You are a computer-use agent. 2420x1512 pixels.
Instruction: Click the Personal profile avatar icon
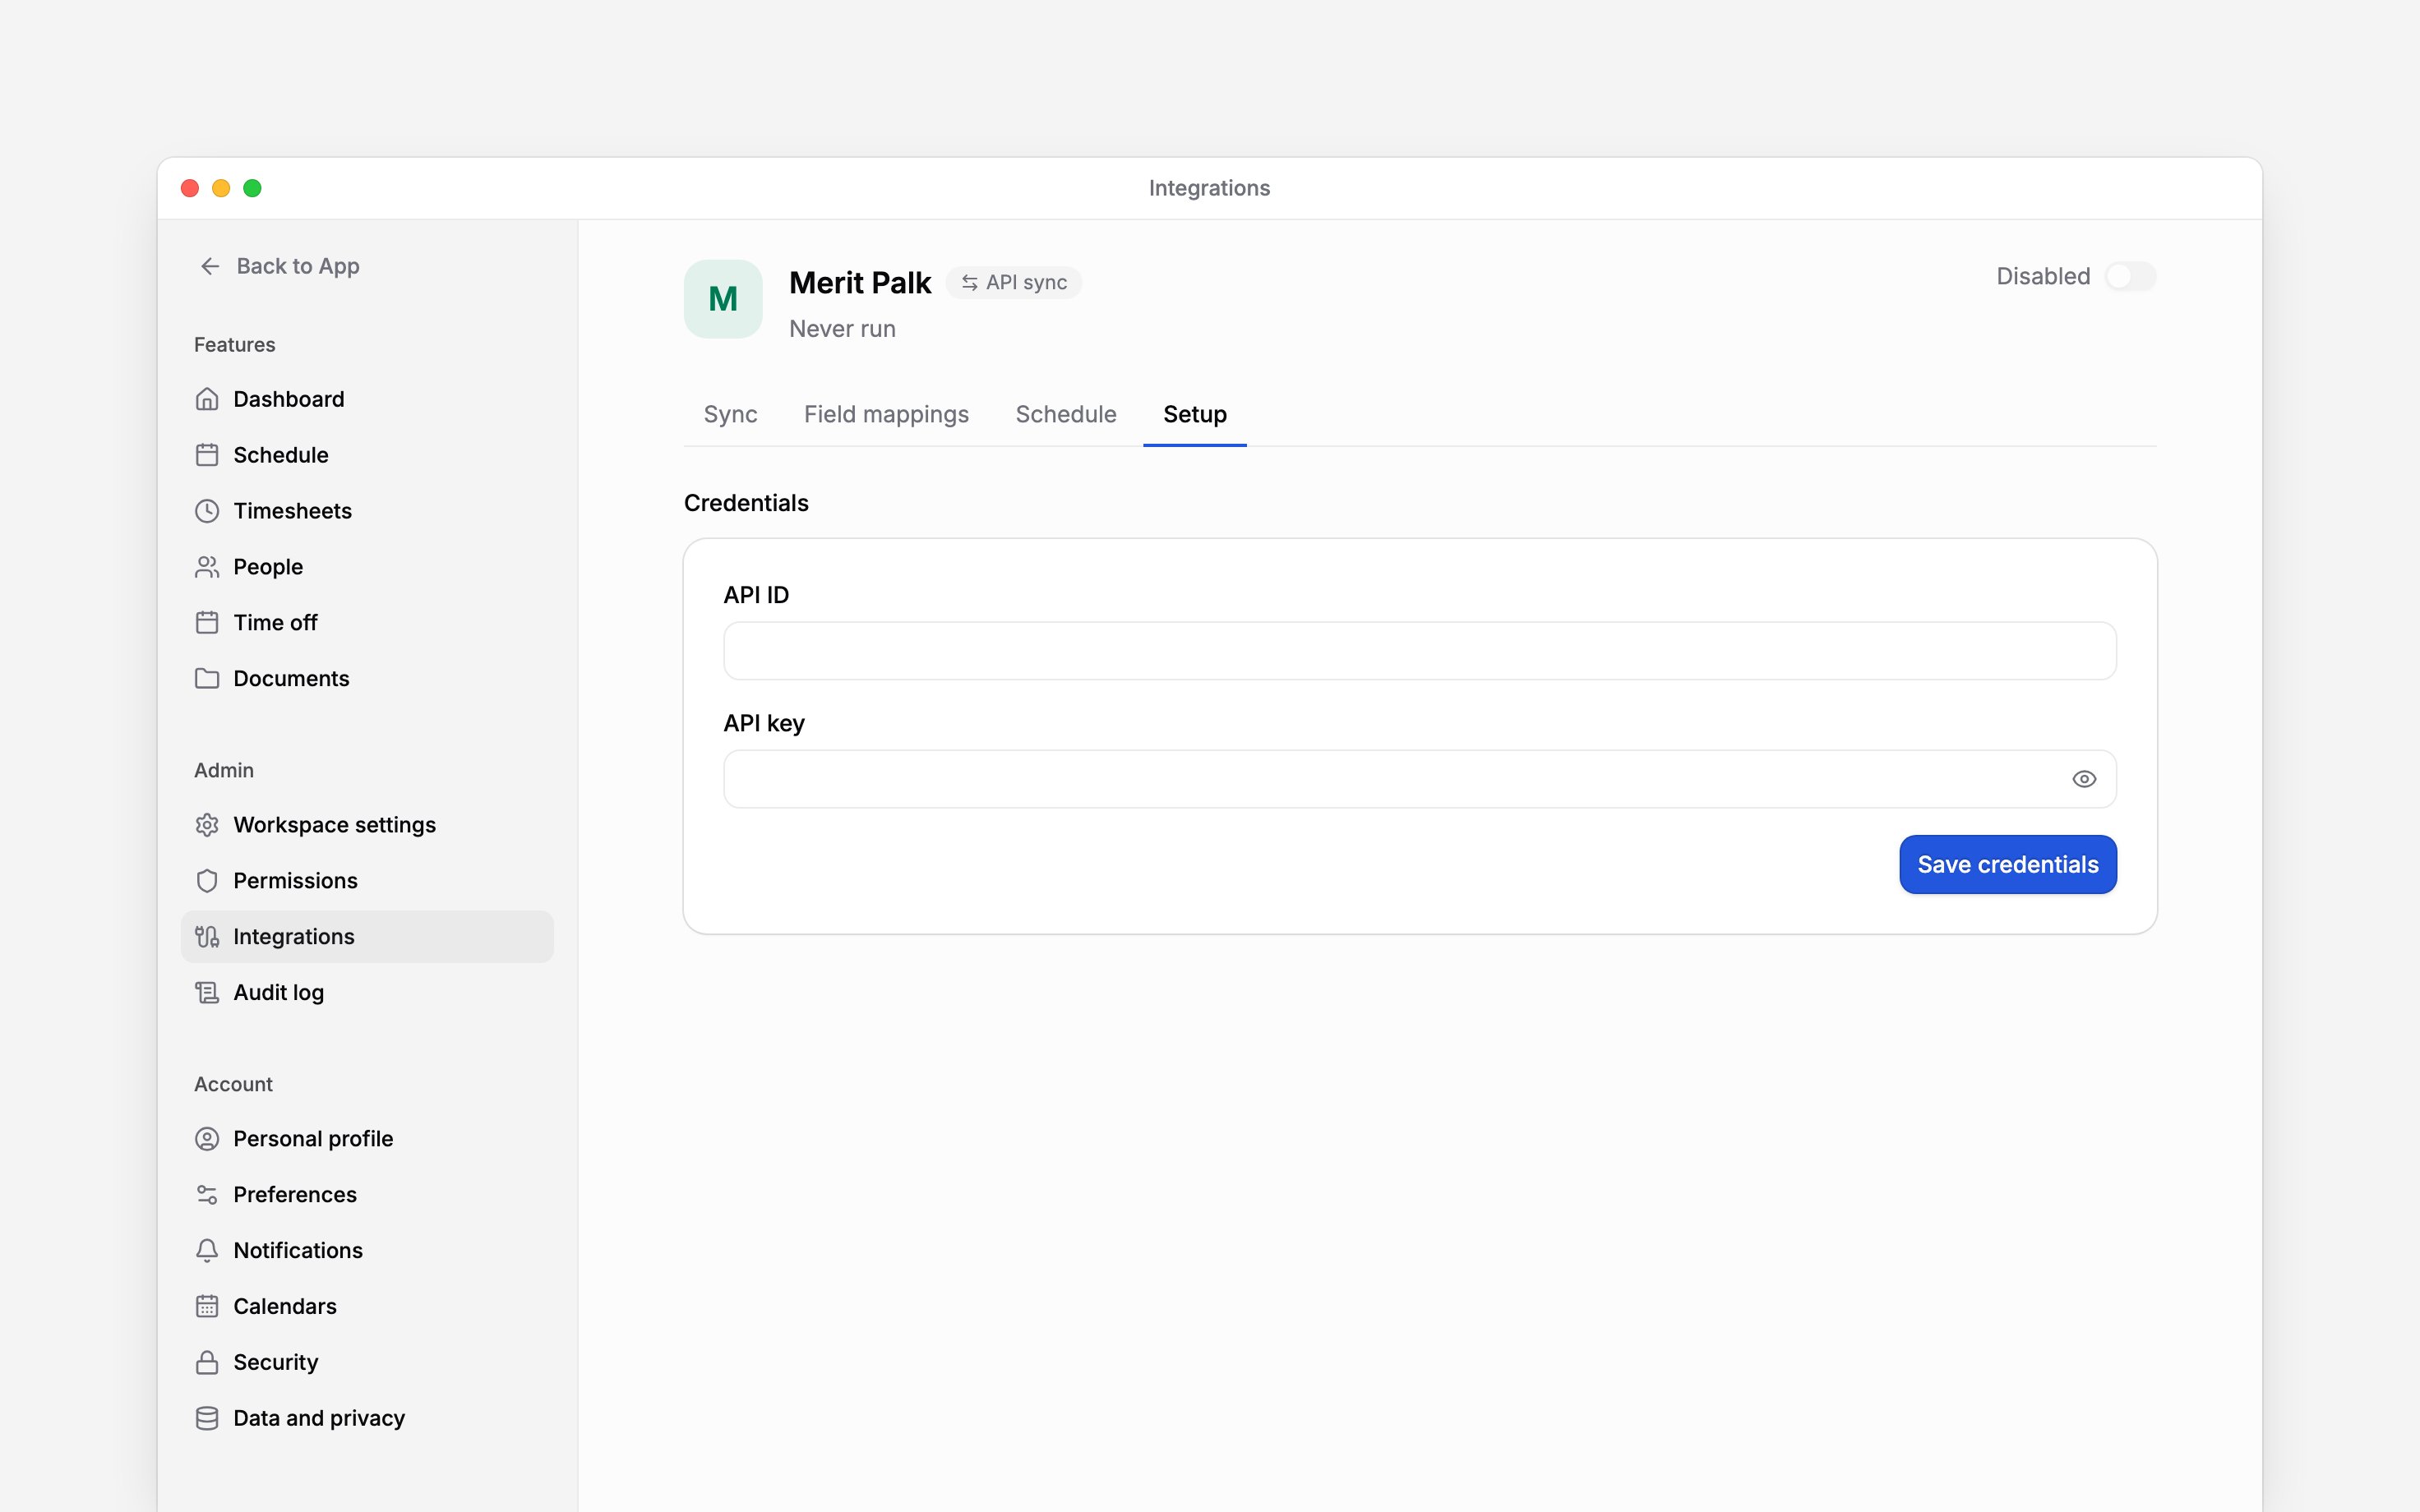pyautogui.click(x=207, y=1139)
